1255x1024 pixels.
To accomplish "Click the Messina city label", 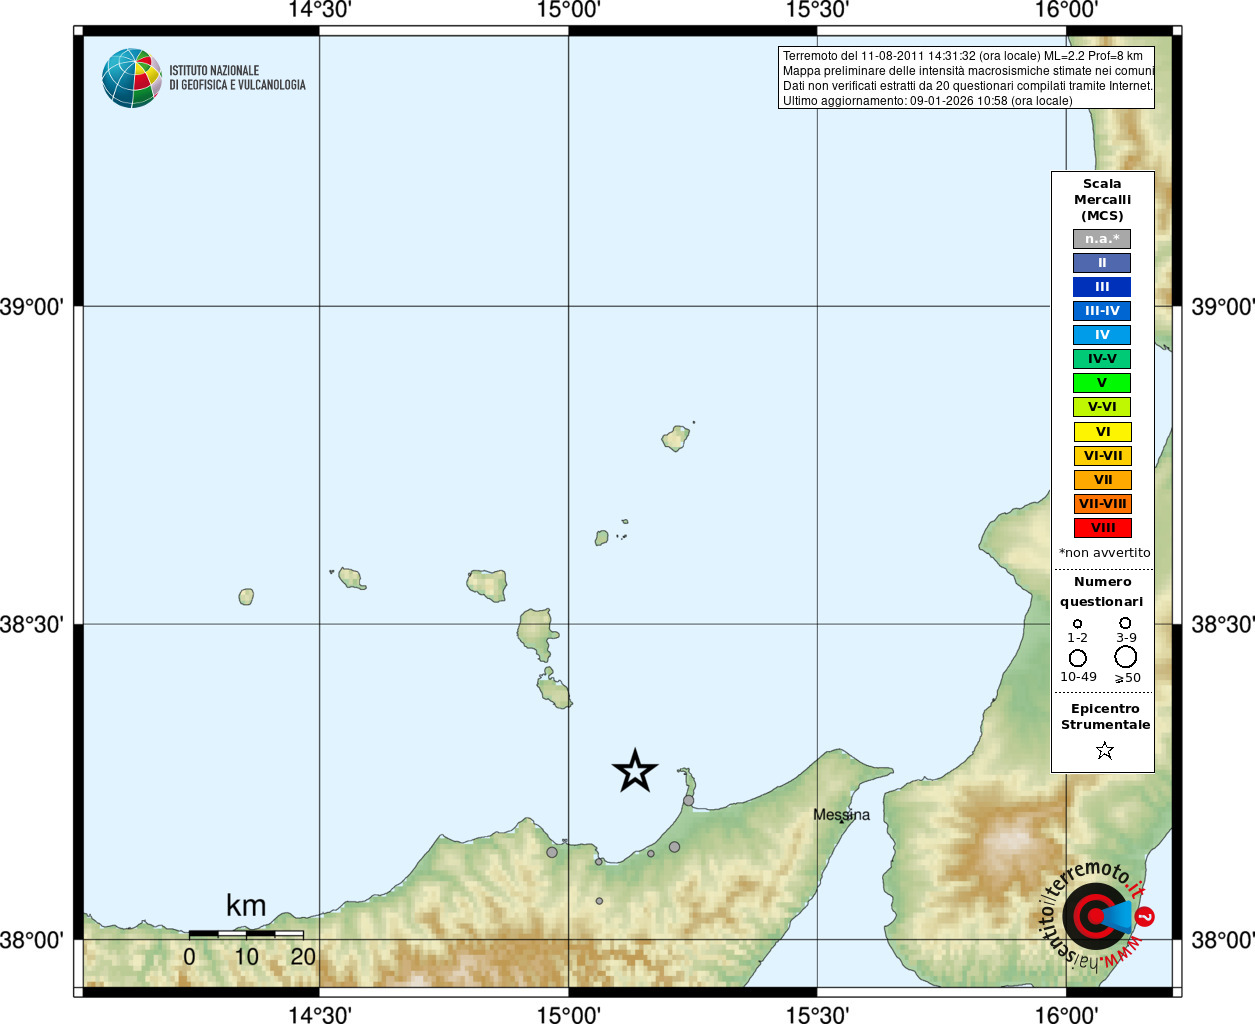I will pyautogui.click(x=841, y=815).
